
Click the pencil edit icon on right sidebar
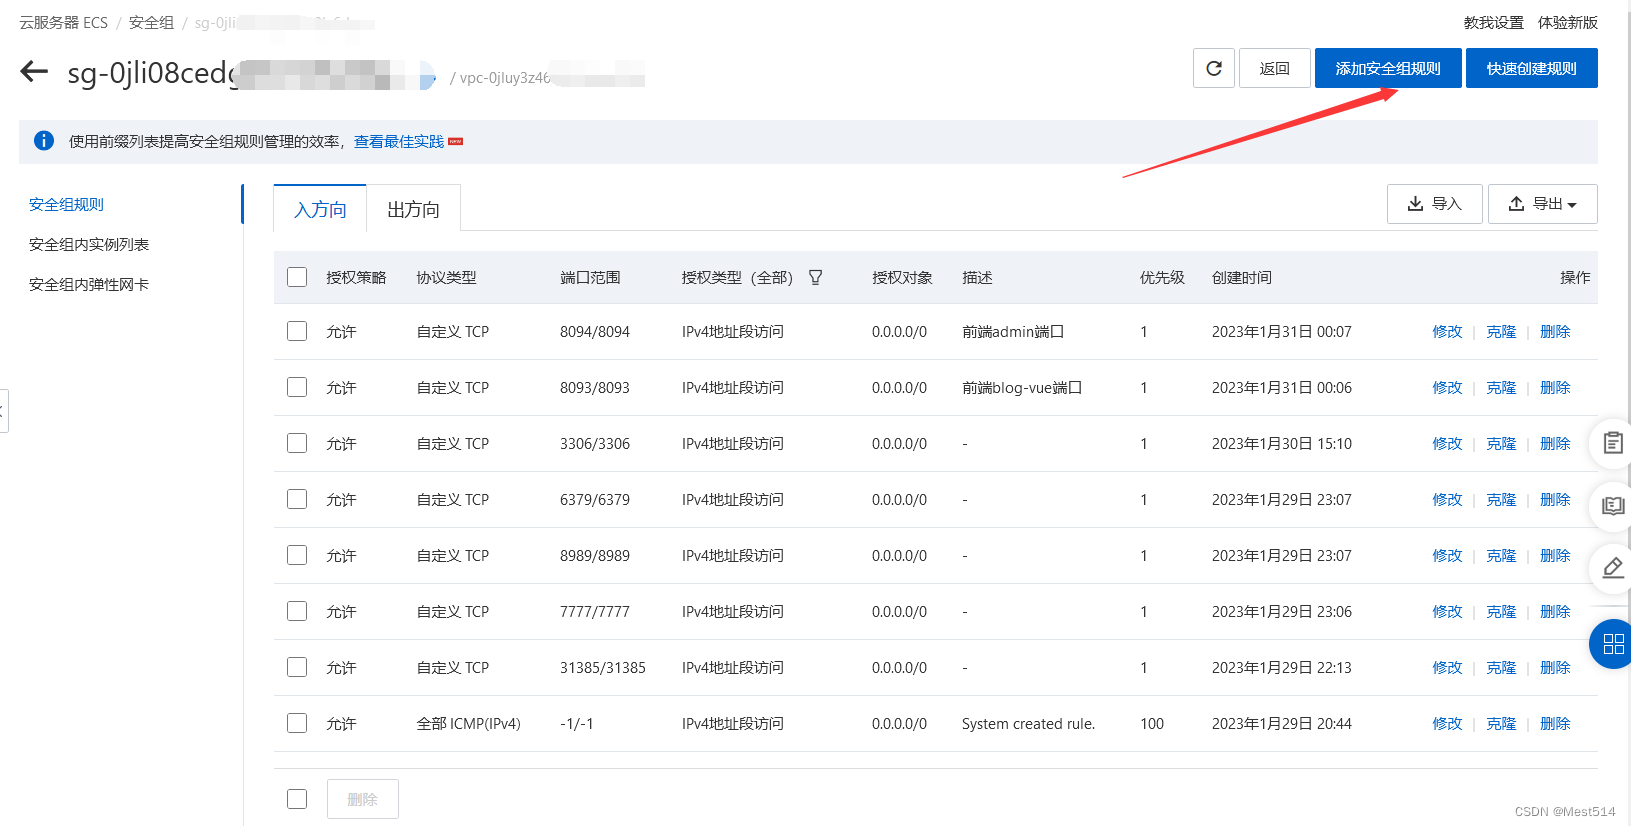1612,568
